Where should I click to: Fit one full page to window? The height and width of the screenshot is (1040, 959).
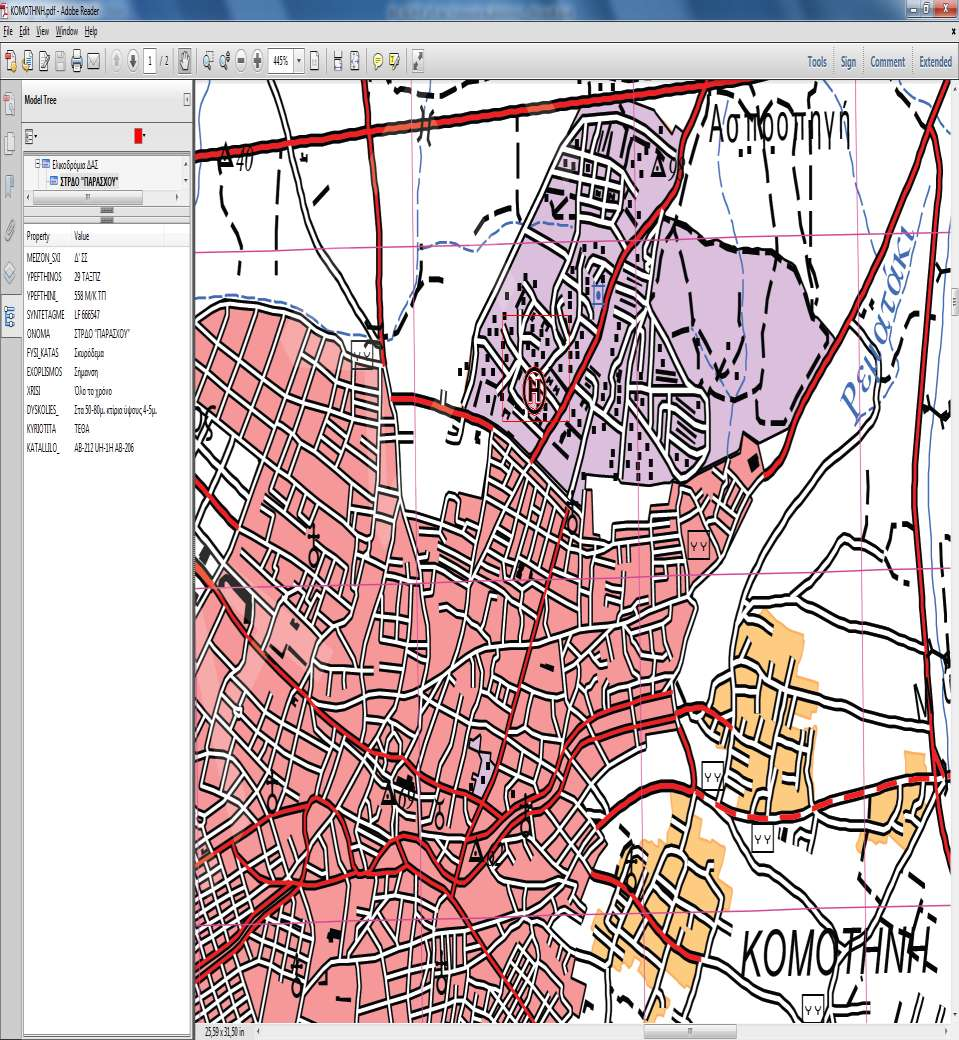coord(354,62)
